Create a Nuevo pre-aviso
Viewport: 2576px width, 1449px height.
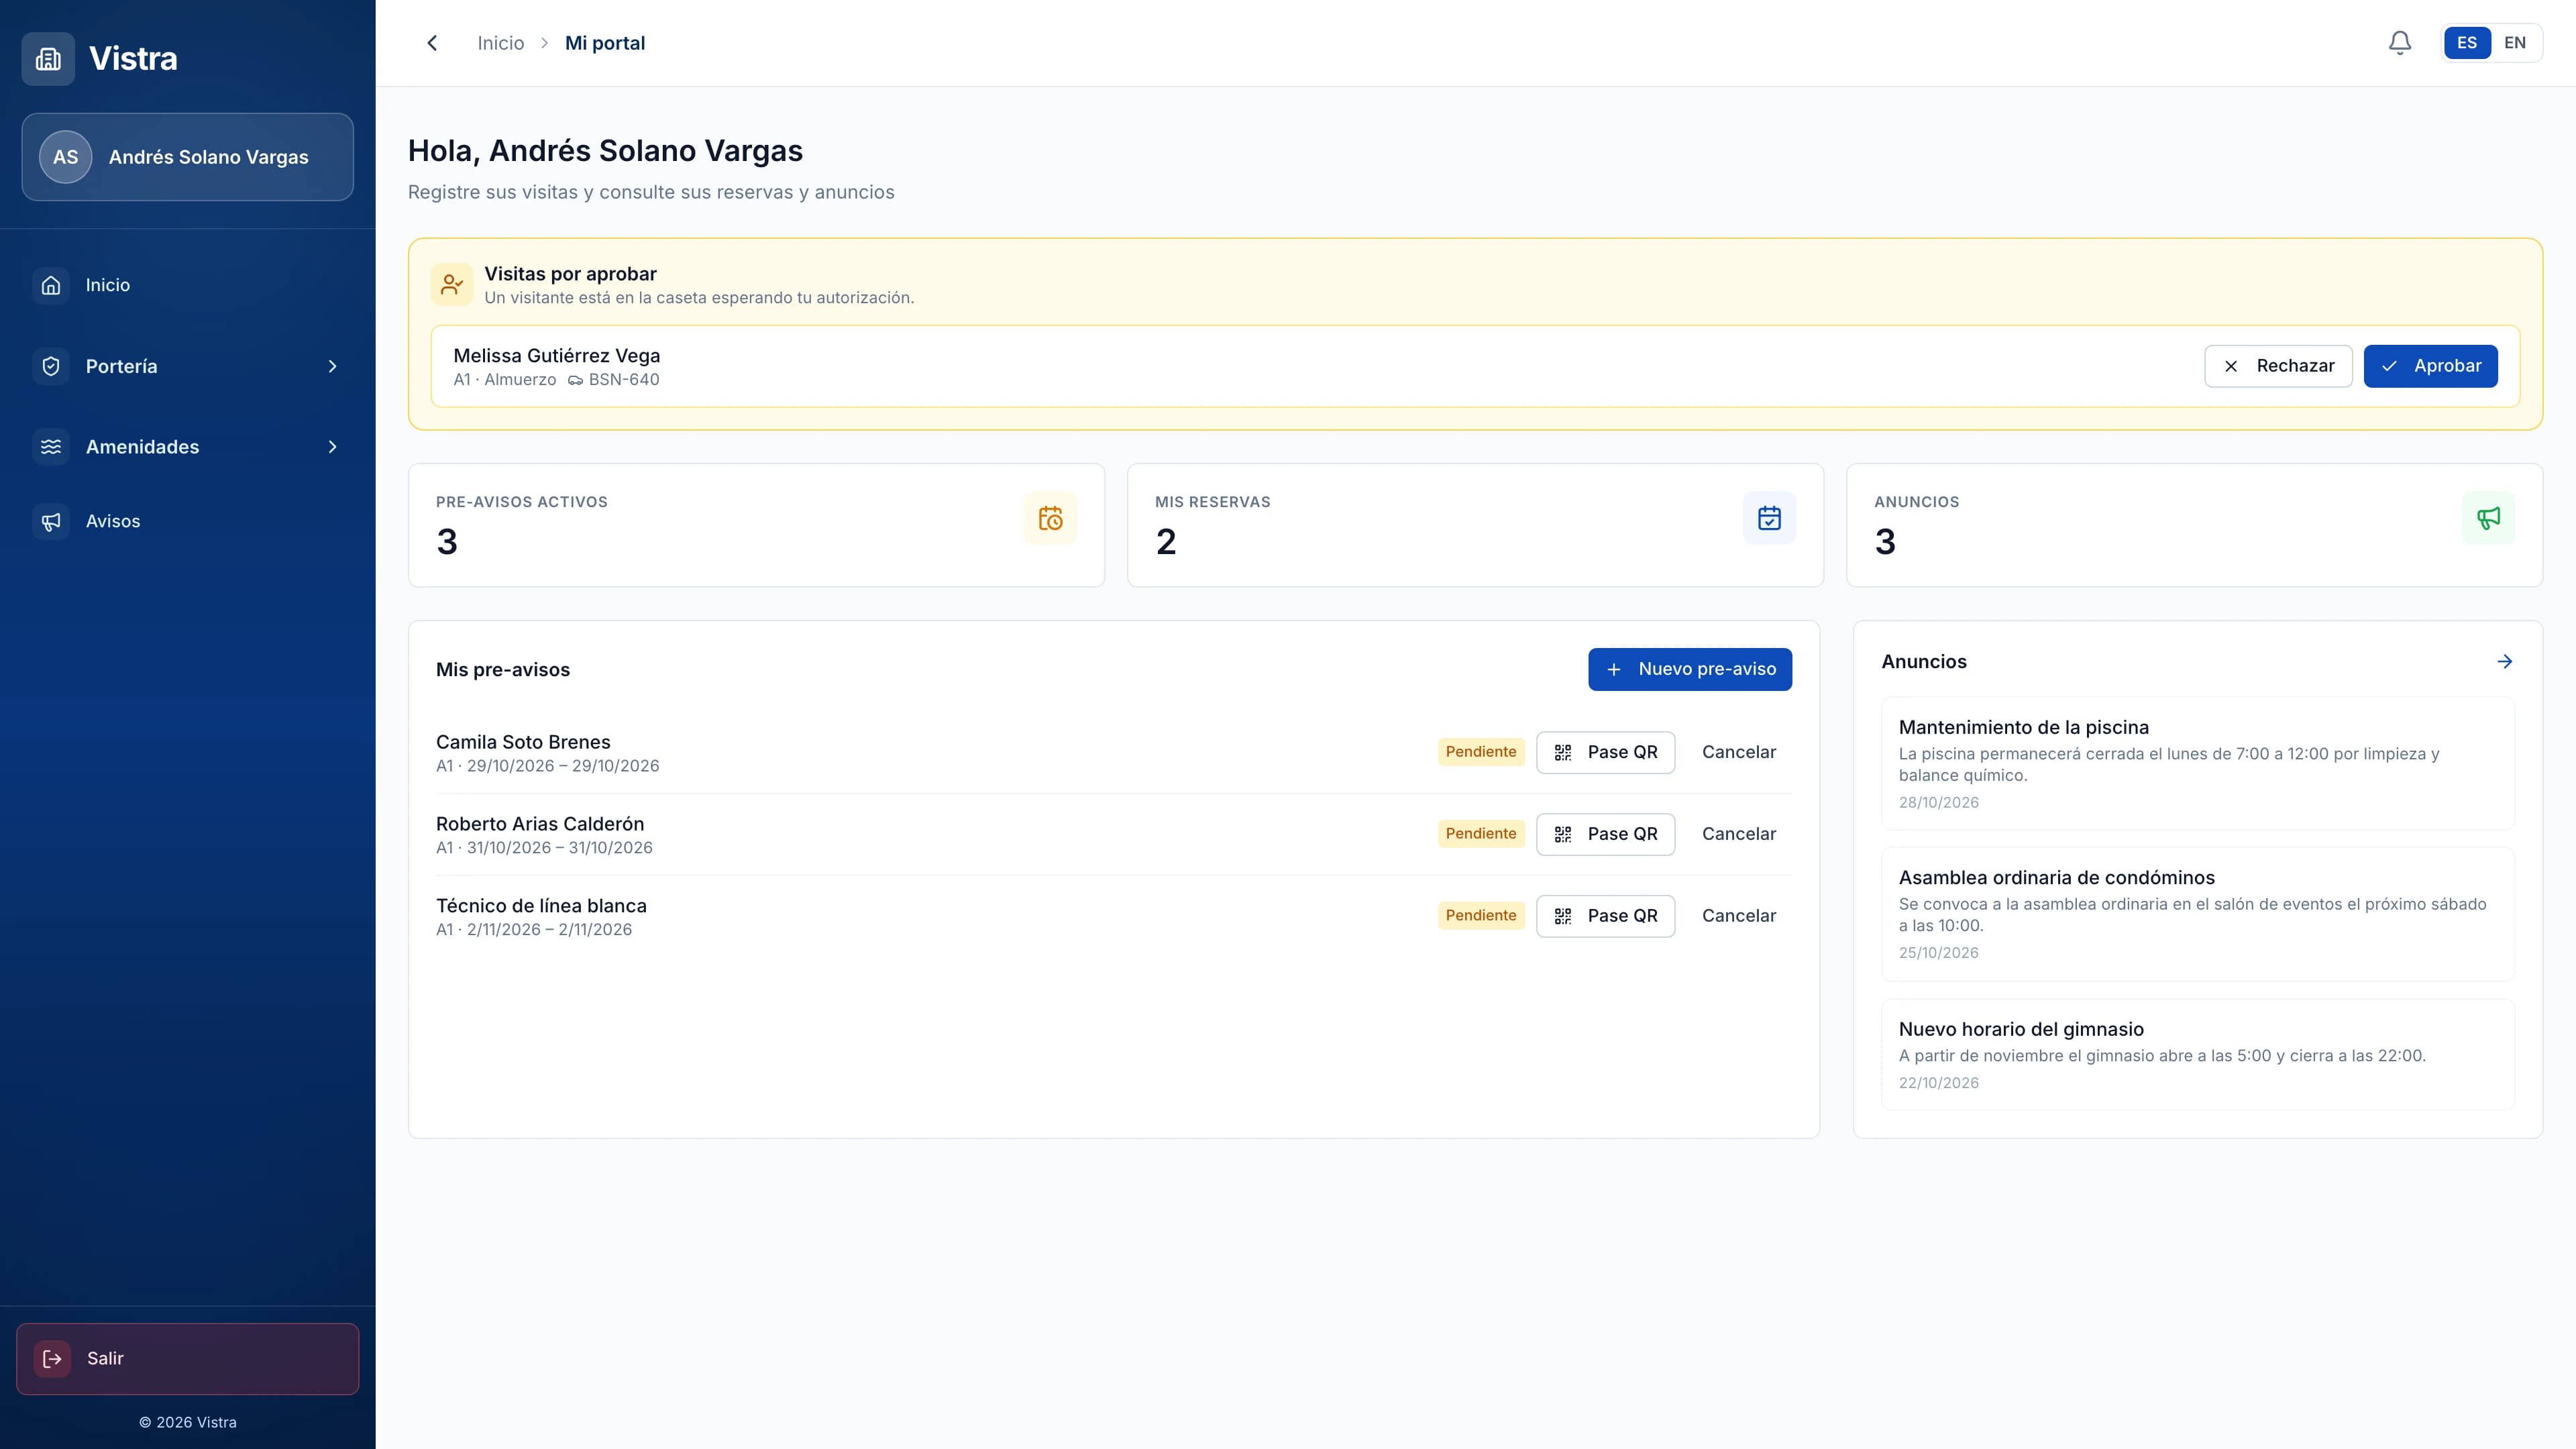tap(1689, 669)
